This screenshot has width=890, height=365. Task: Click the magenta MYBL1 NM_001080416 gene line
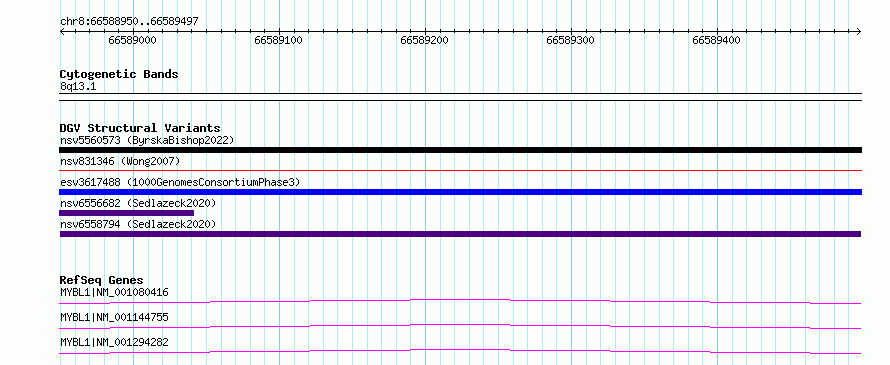tap(460, 301)
